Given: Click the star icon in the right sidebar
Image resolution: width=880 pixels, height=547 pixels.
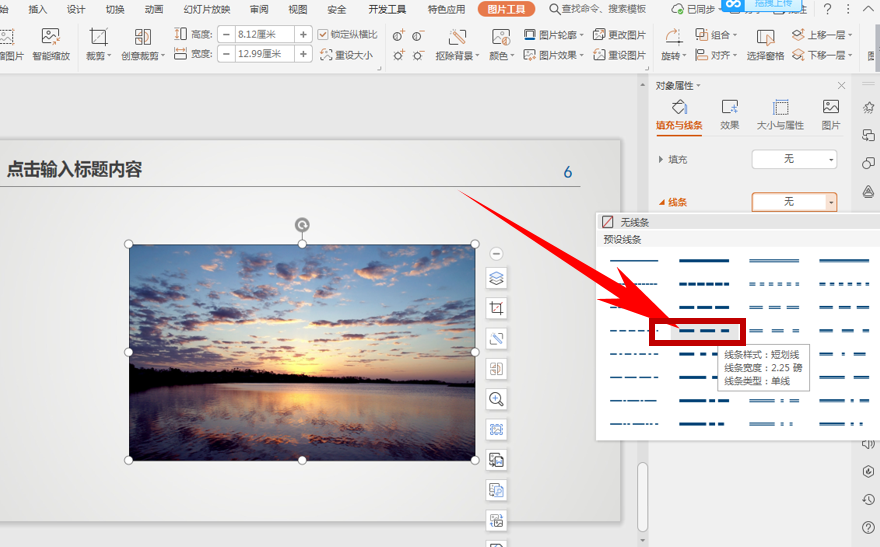Looking at the screenshot, I should tap(868, 107).
